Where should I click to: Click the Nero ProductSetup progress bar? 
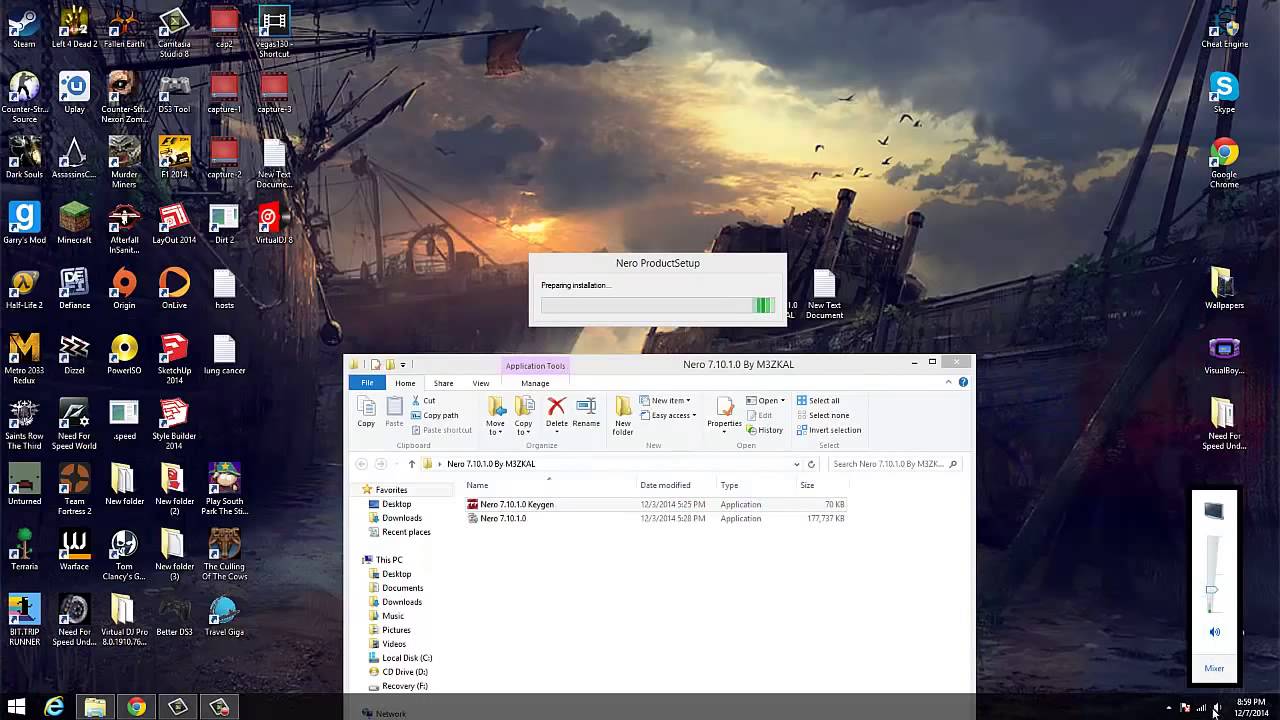point(658,305)
